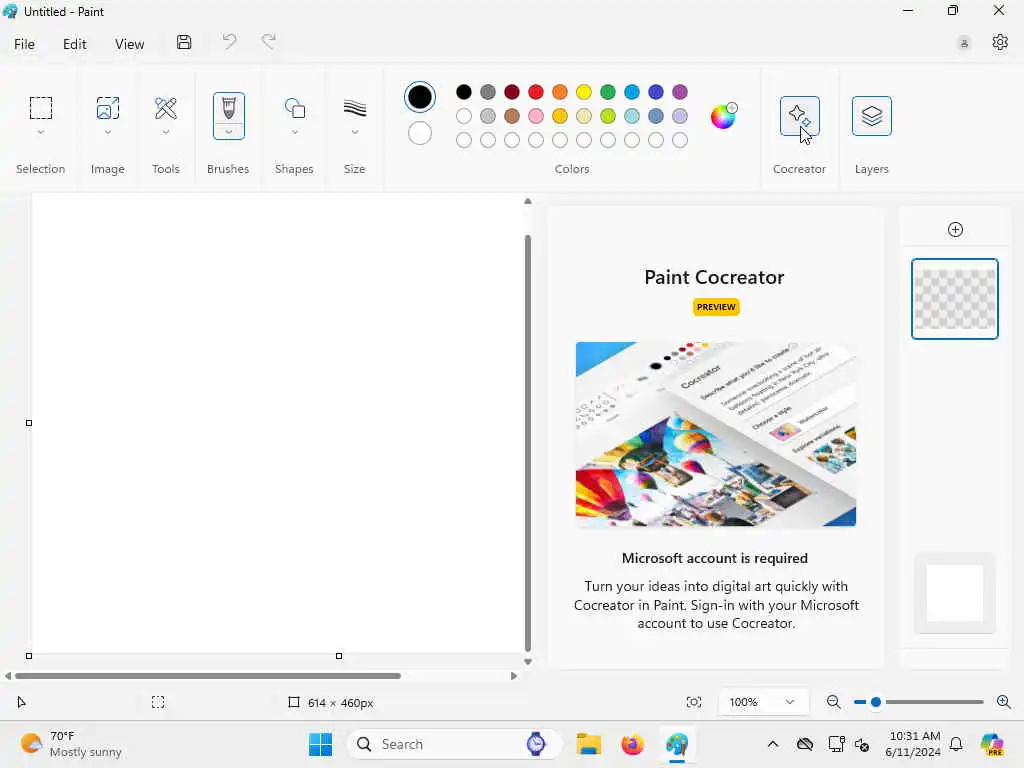
Task: Show hidden system tray icons
Action: pyautogui.click(x=773, y=744)
